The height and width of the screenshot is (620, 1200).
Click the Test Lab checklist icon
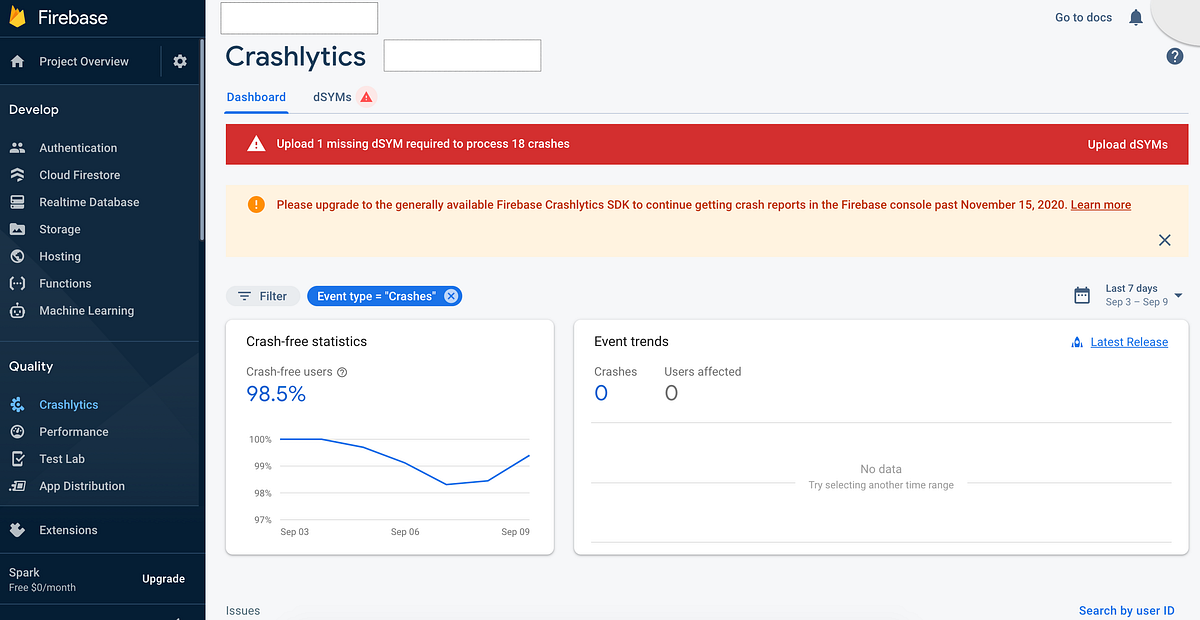coord(17,459)
